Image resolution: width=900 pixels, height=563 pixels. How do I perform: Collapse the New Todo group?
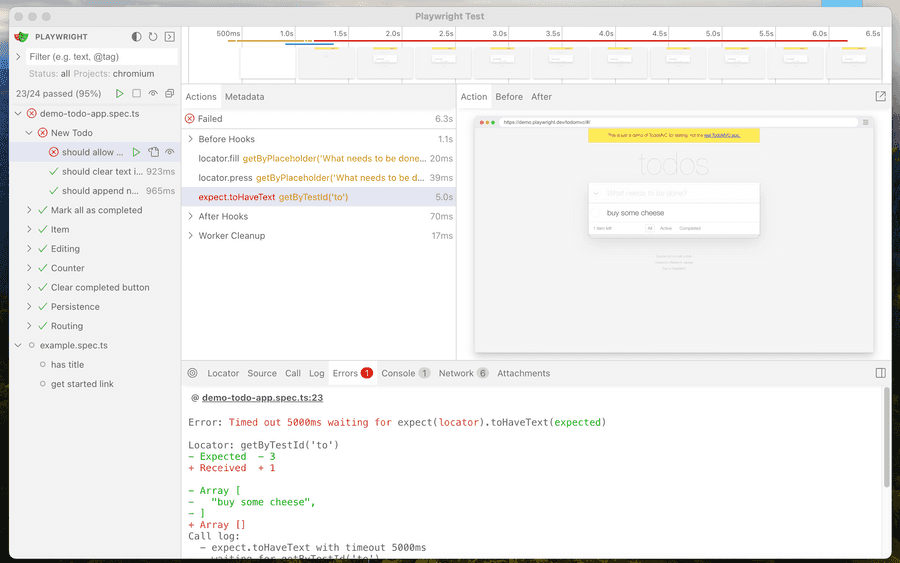pyautogui.click(x=29, y=133)
